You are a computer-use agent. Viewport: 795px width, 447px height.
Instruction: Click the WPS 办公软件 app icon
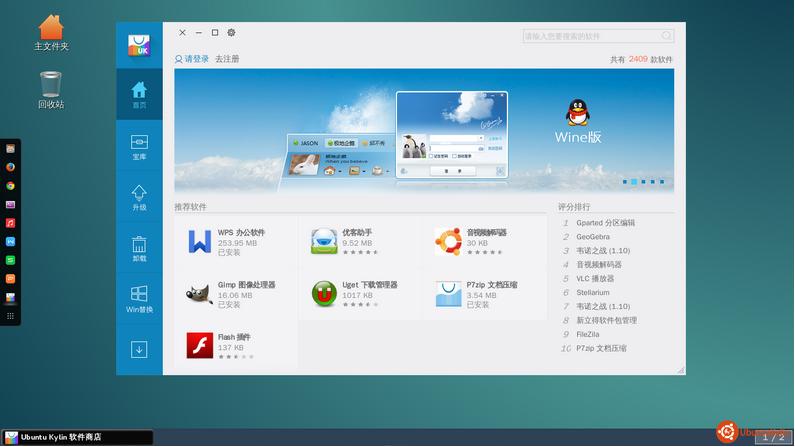pyautogui.click(x=200, y=241)
